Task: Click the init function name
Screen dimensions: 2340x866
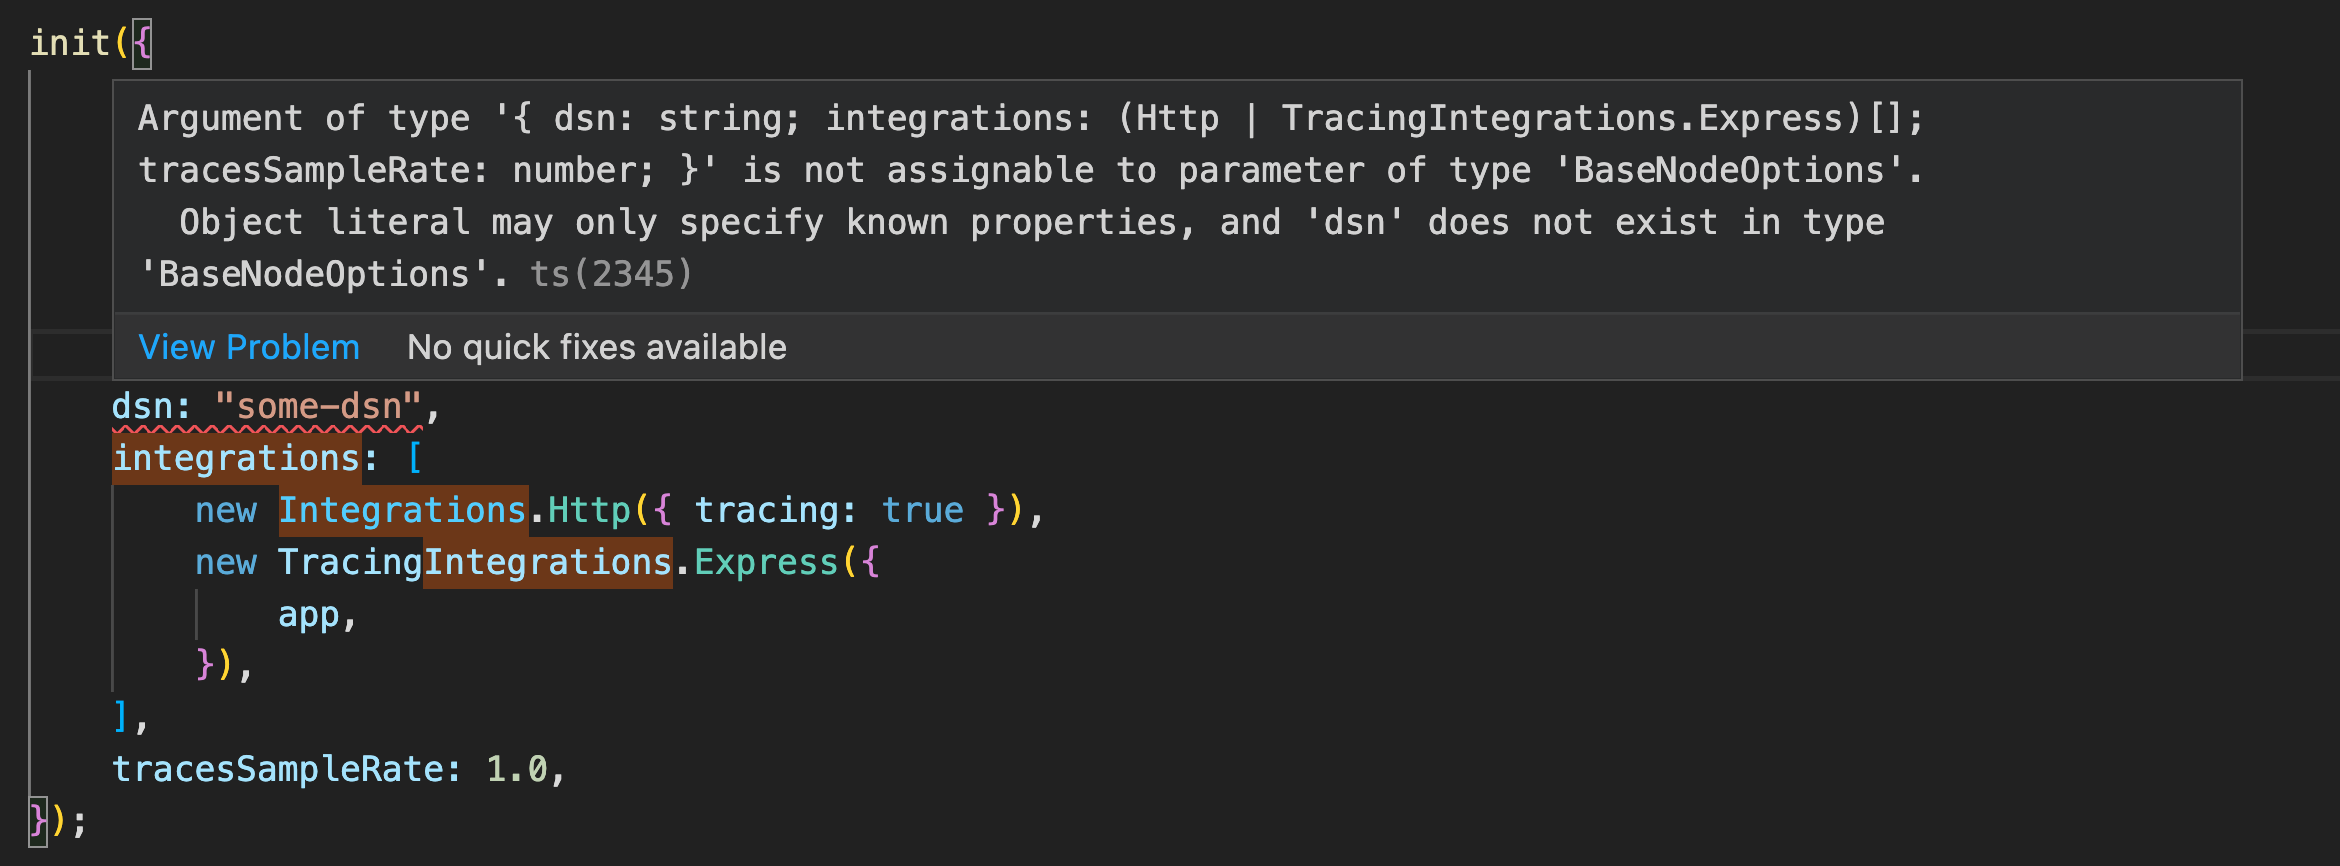Action: [68, 42]
